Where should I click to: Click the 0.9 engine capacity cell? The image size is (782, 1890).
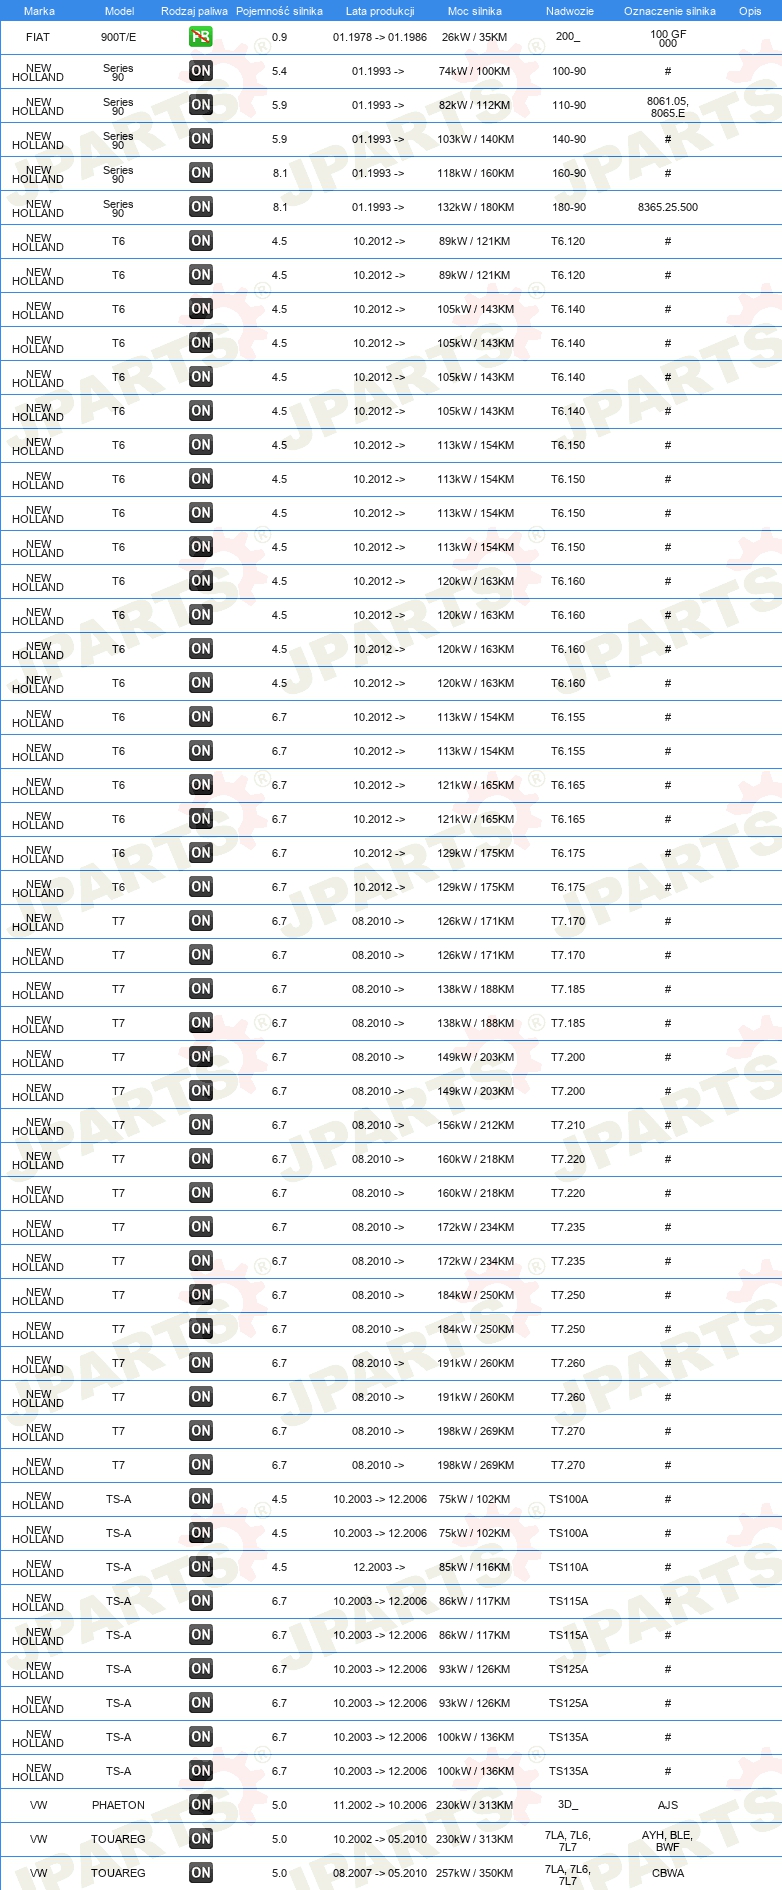[x=279, y=37]
